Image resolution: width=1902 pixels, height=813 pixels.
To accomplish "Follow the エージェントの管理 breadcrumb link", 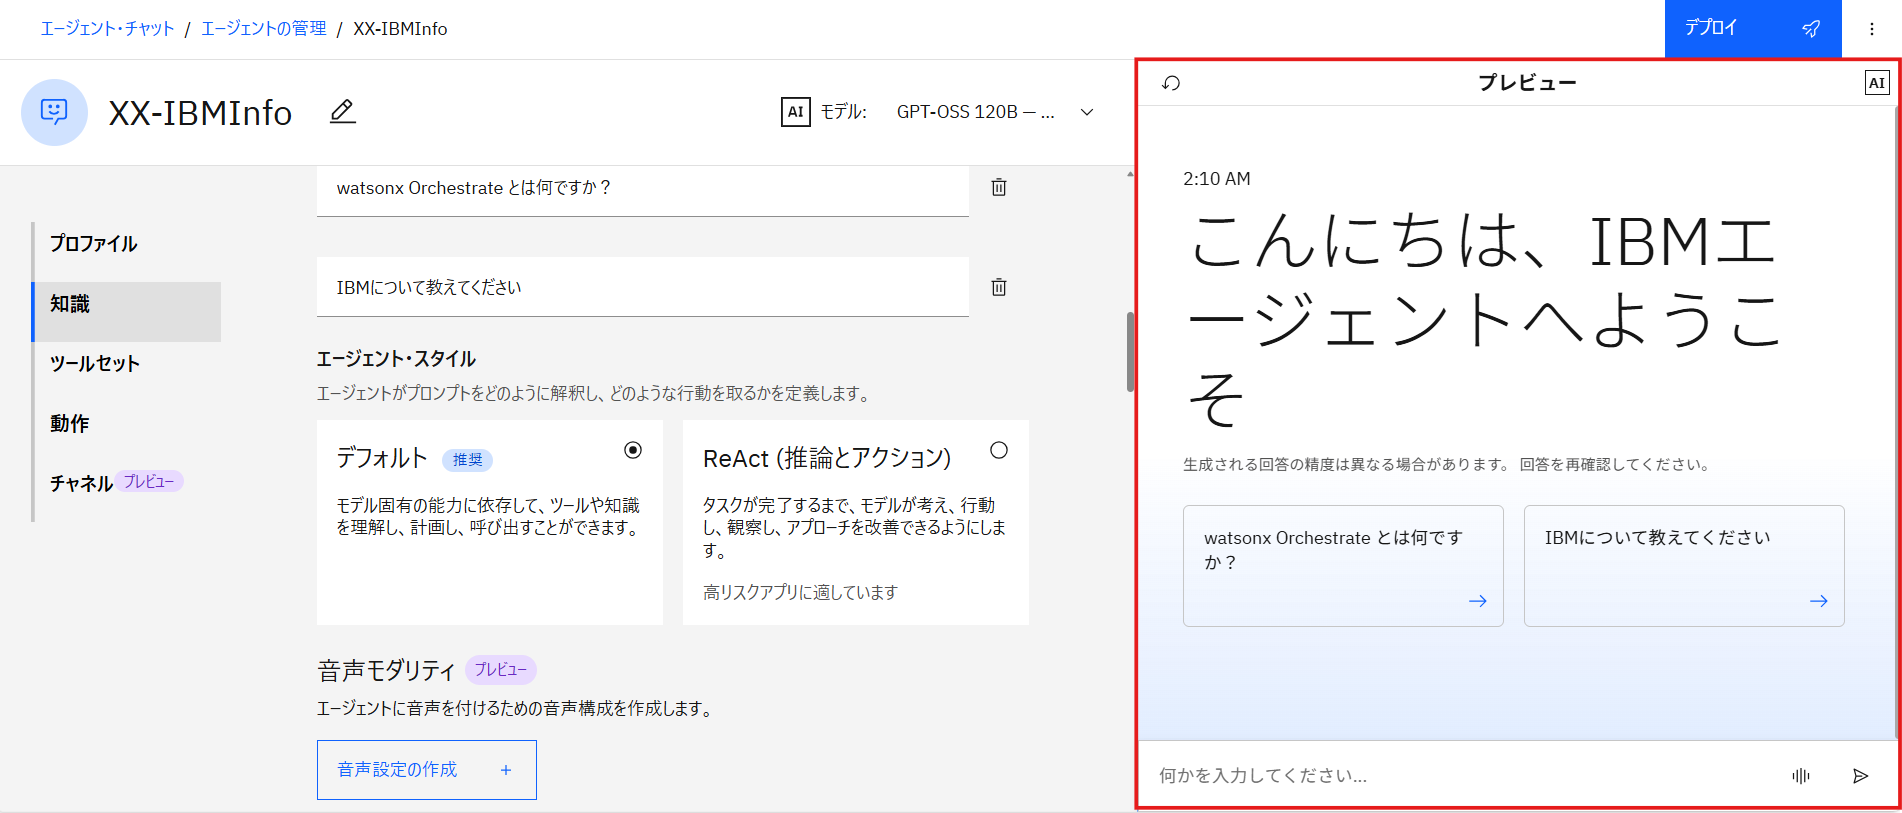I will (x=264, y=29).
